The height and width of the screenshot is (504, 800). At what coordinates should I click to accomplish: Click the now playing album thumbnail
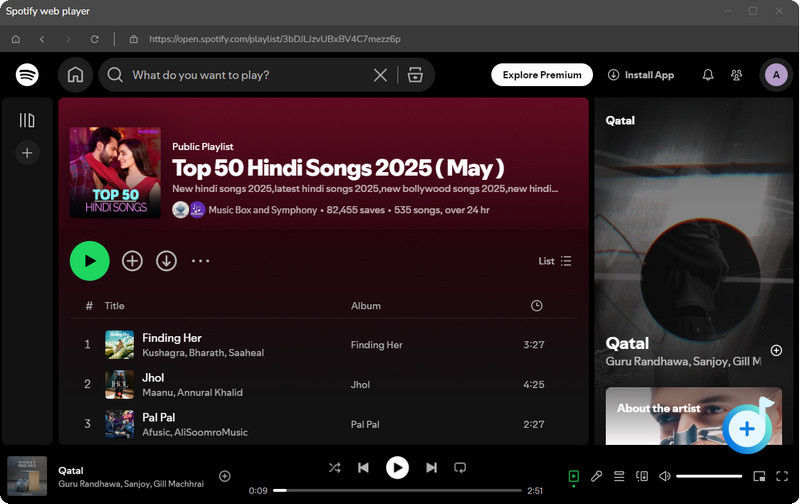pos(27,476)
